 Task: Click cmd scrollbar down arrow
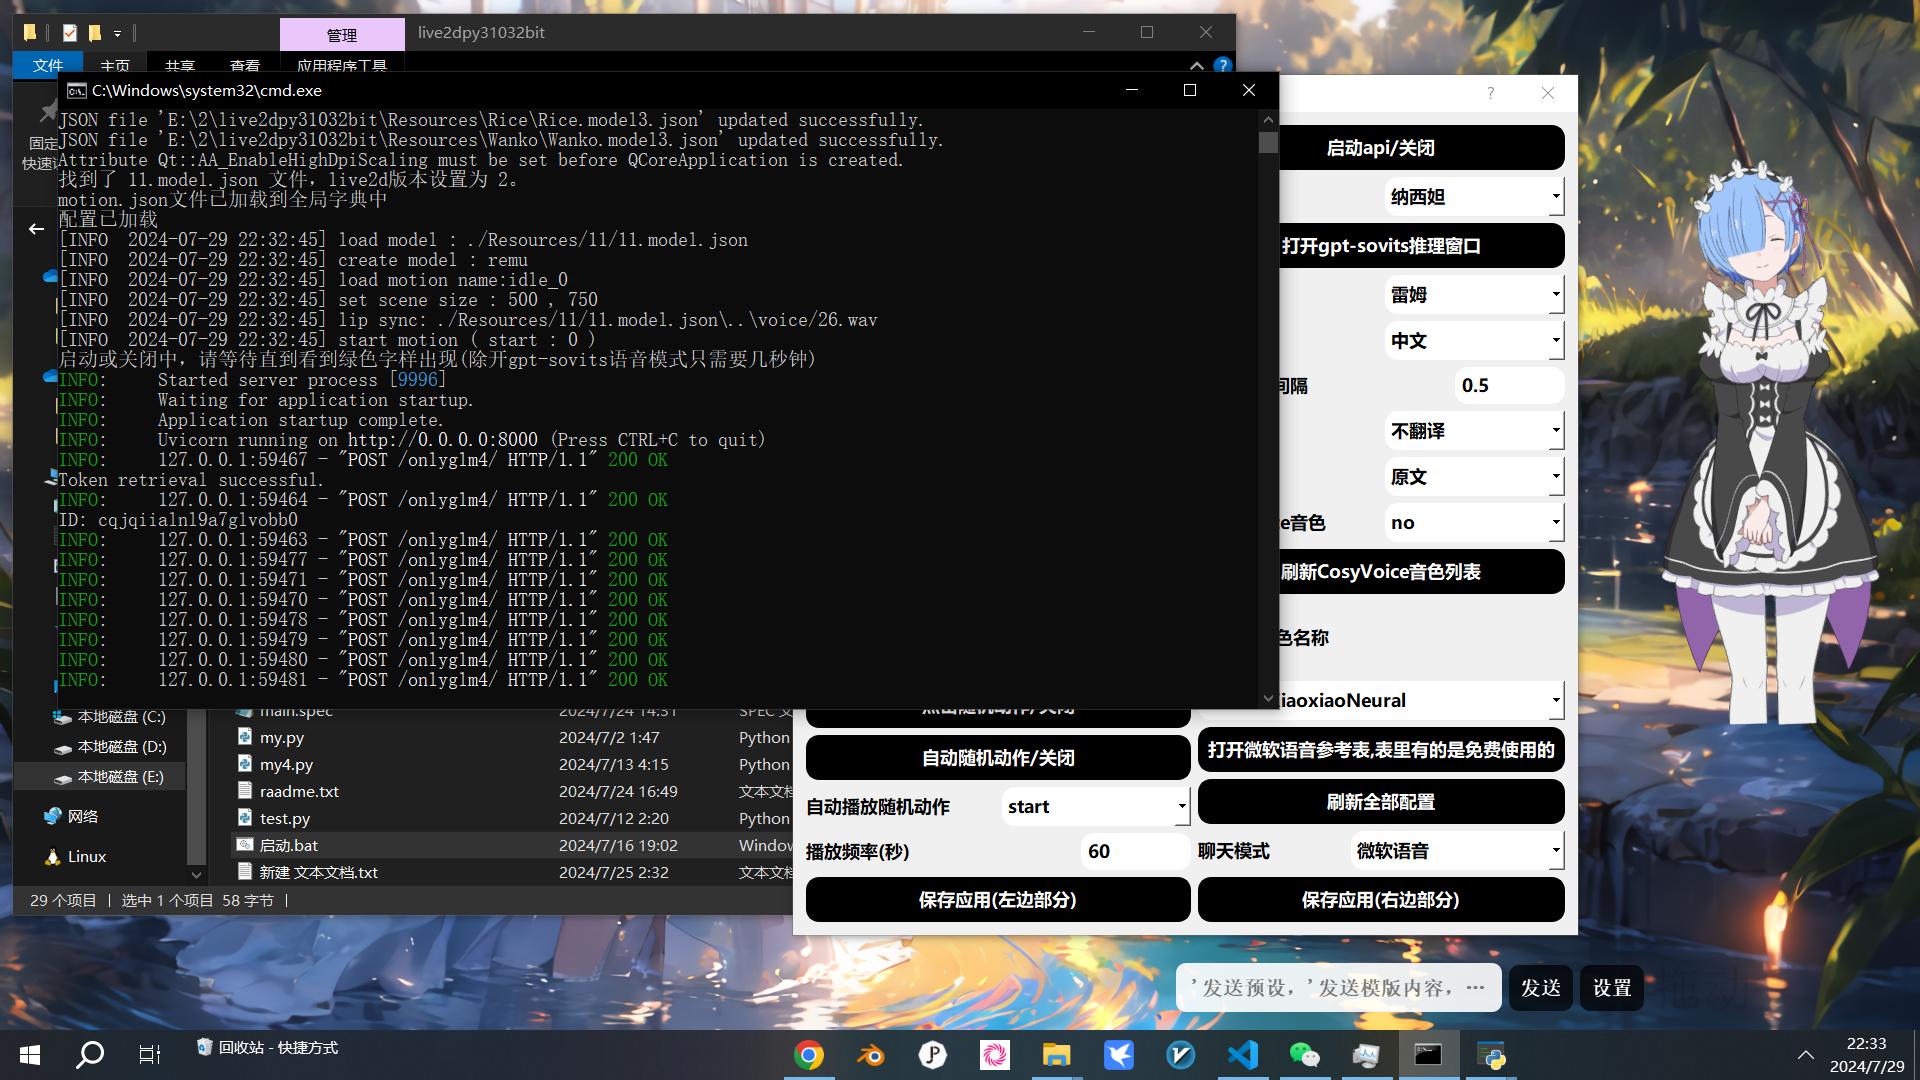coord(1268,698)
